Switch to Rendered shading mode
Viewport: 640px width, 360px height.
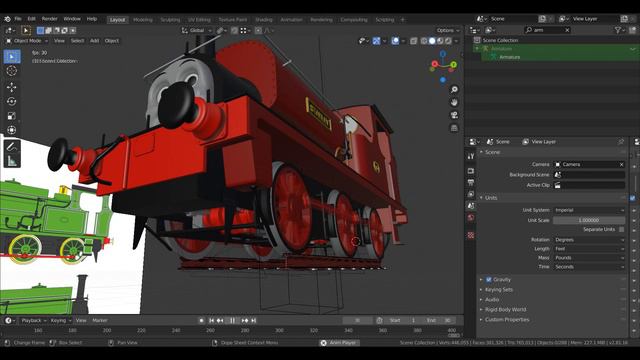pos(448,41)
